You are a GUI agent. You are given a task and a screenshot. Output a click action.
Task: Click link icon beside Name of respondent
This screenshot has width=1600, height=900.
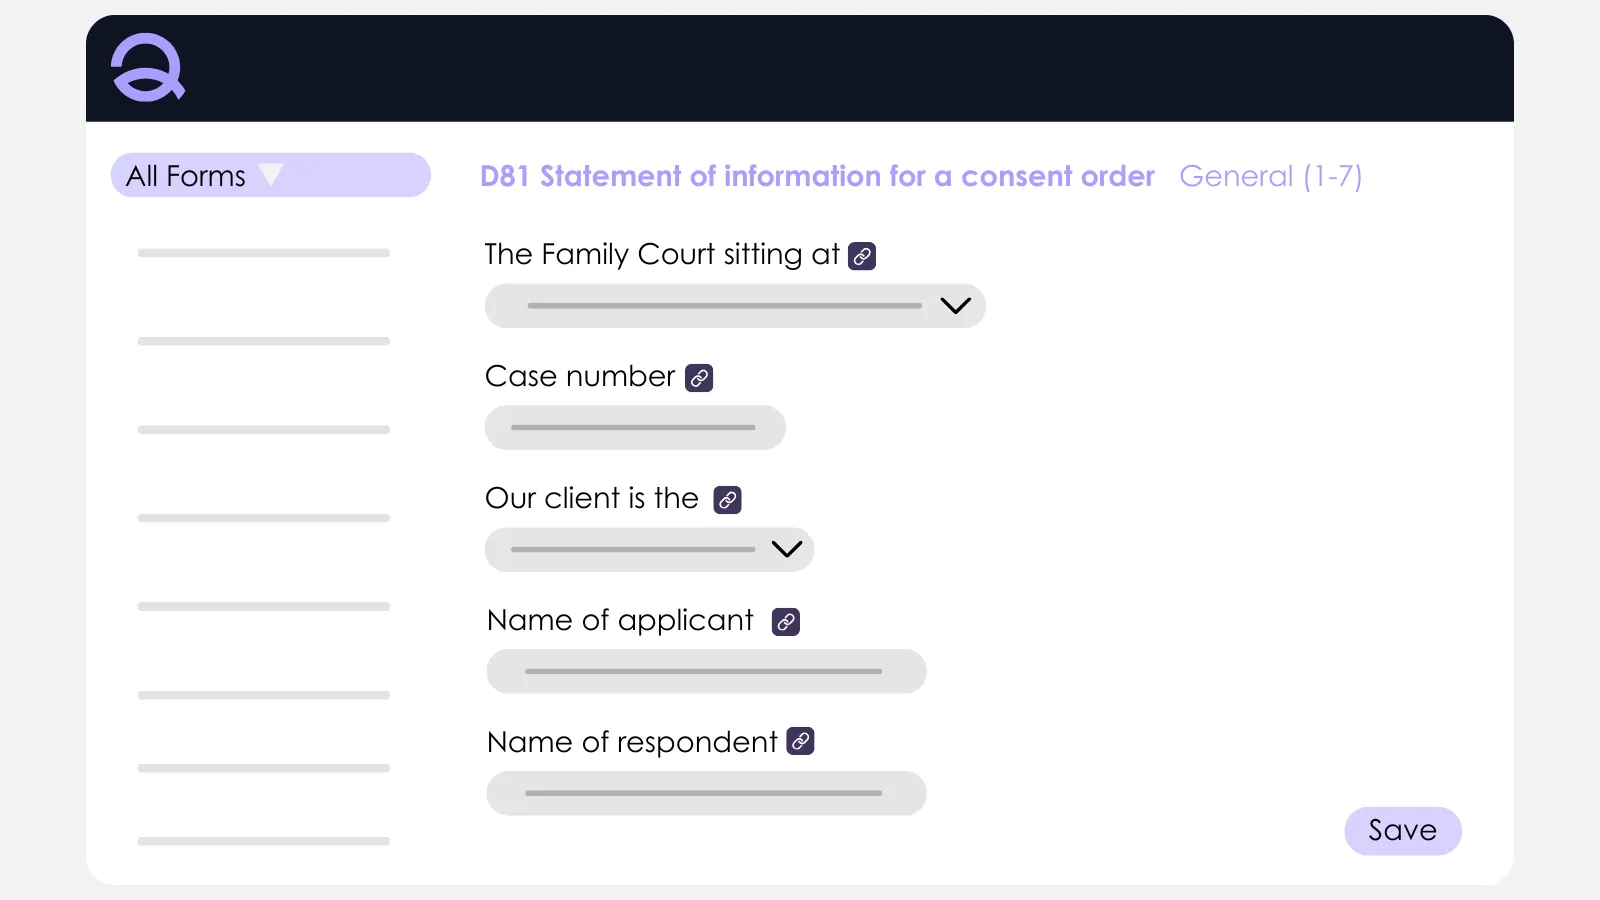point(801,742)
